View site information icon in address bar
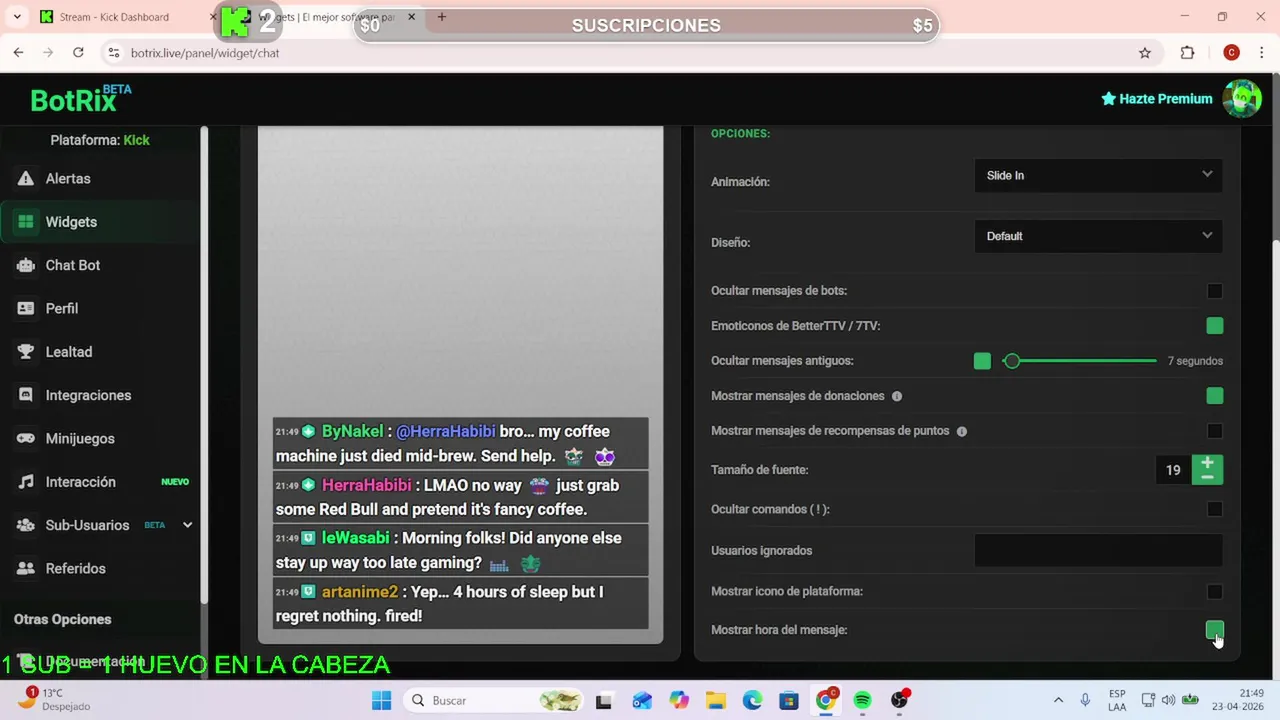 point(113,52)
